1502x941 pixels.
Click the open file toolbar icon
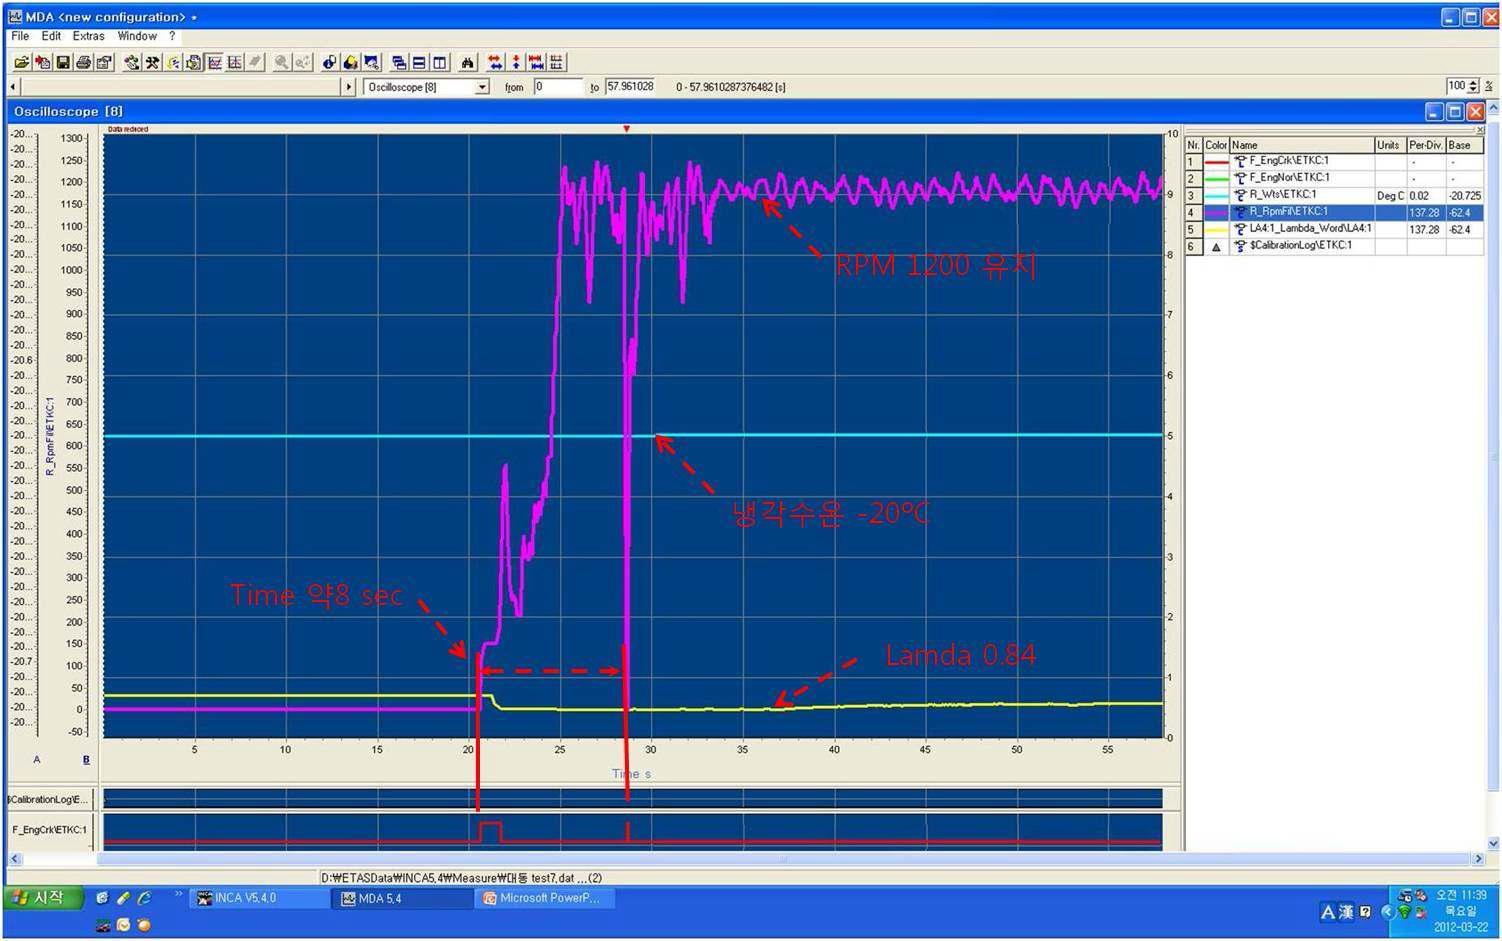21,62
